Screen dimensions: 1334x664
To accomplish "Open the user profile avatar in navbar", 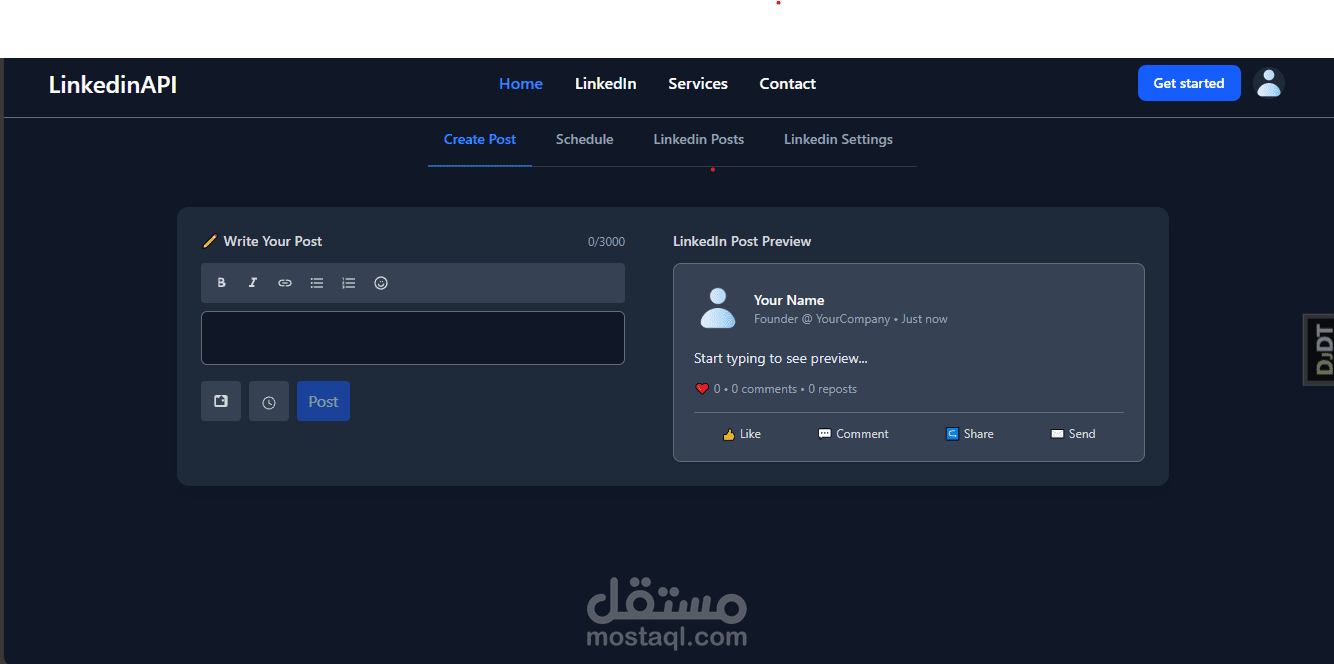I will click(1269, 83).
